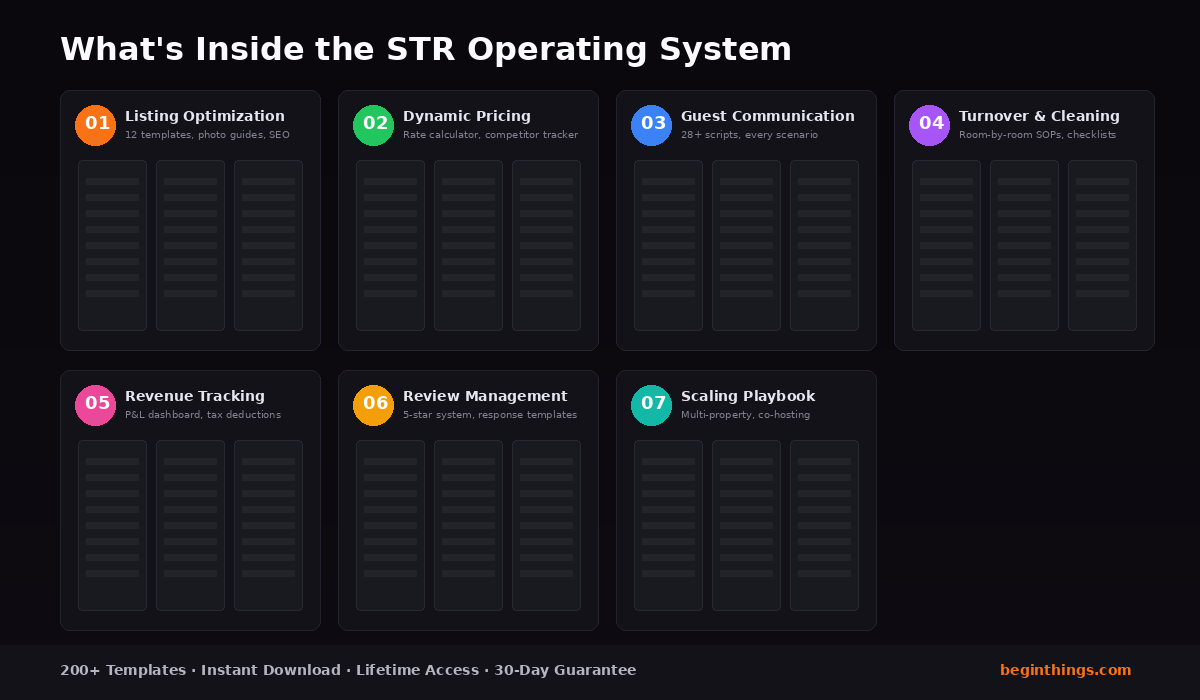
Task: Click the orange 01 badge
Action: (95, 125)
